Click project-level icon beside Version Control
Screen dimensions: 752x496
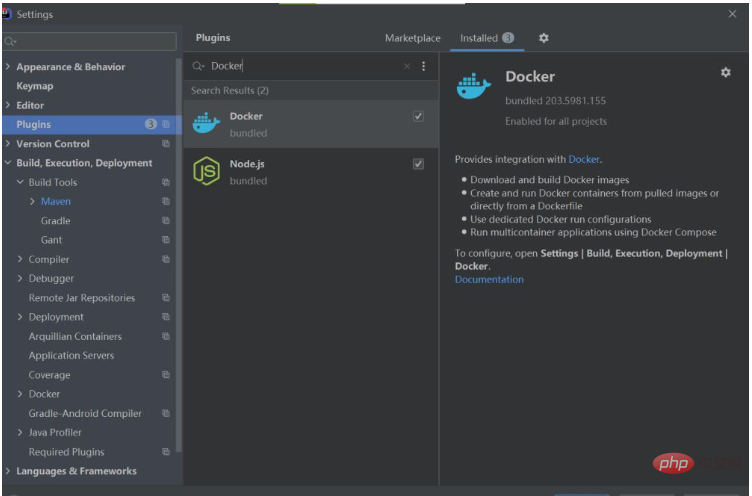pyautogui.click(x=166, y=143)
